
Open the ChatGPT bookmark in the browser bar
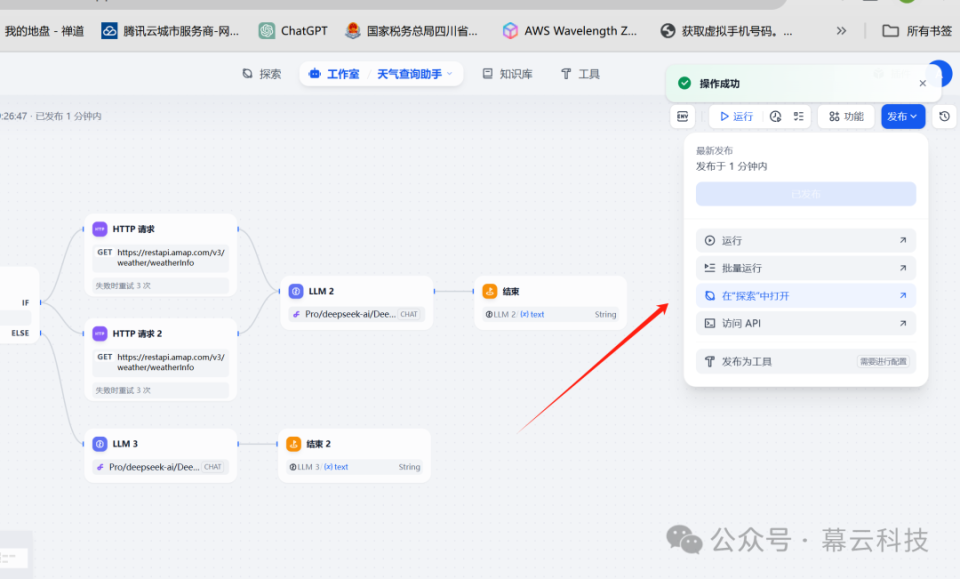(292, 30)
